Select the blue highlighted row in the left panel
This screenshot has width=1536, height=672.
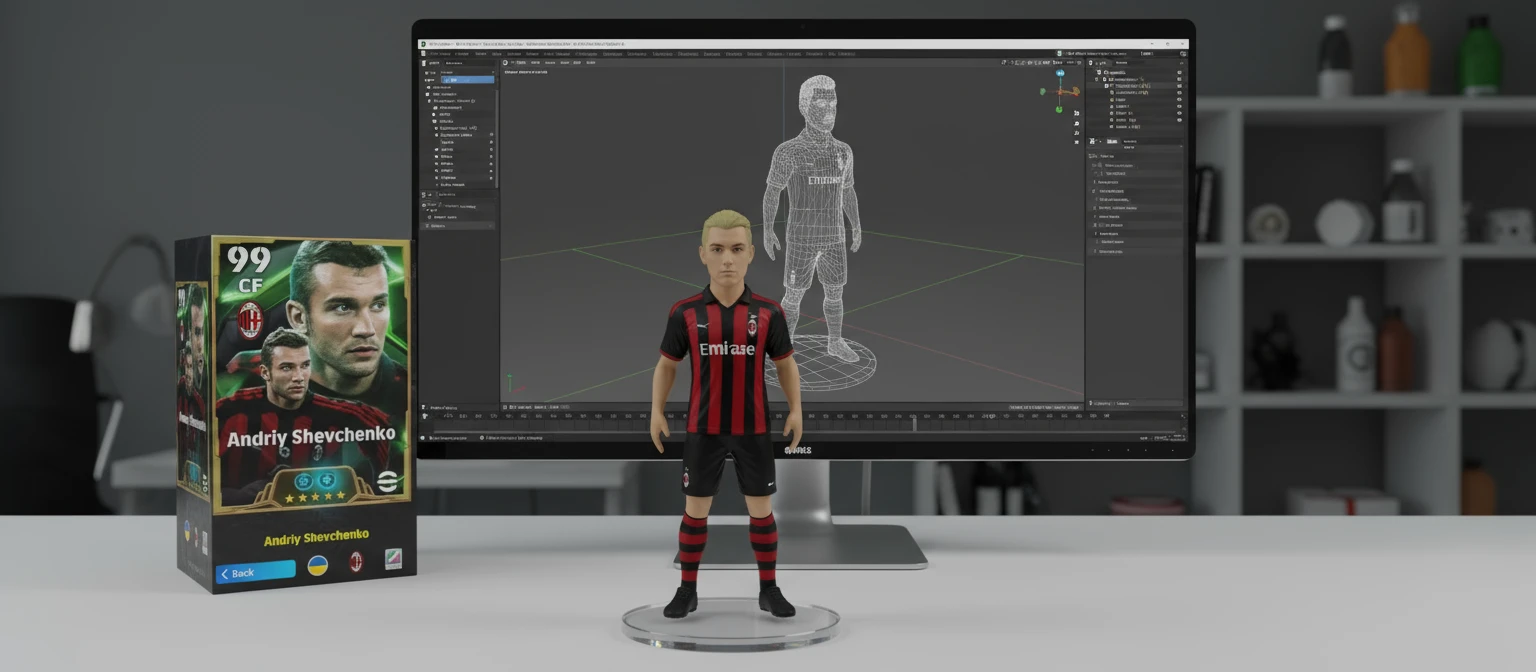(466, 79)
